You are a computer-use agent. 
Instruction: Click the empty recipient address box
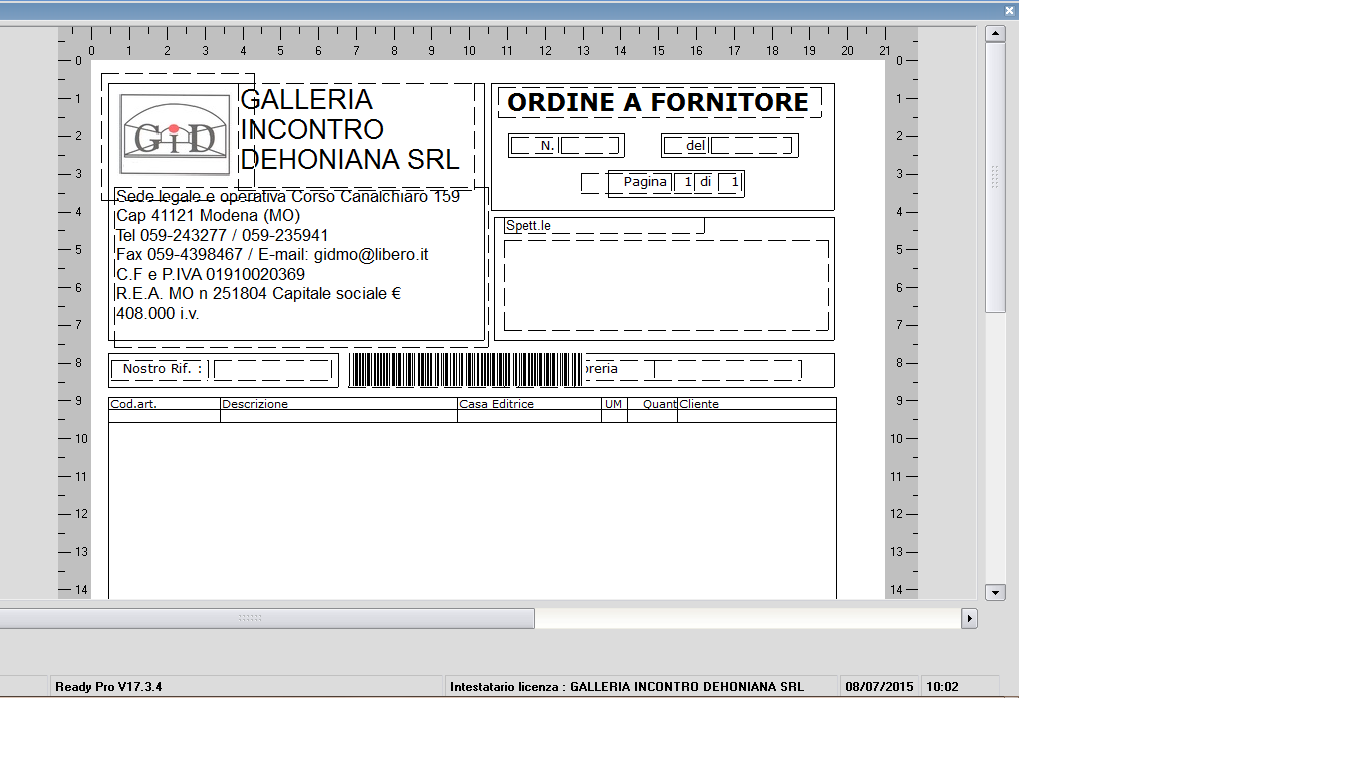click(666, 285)
